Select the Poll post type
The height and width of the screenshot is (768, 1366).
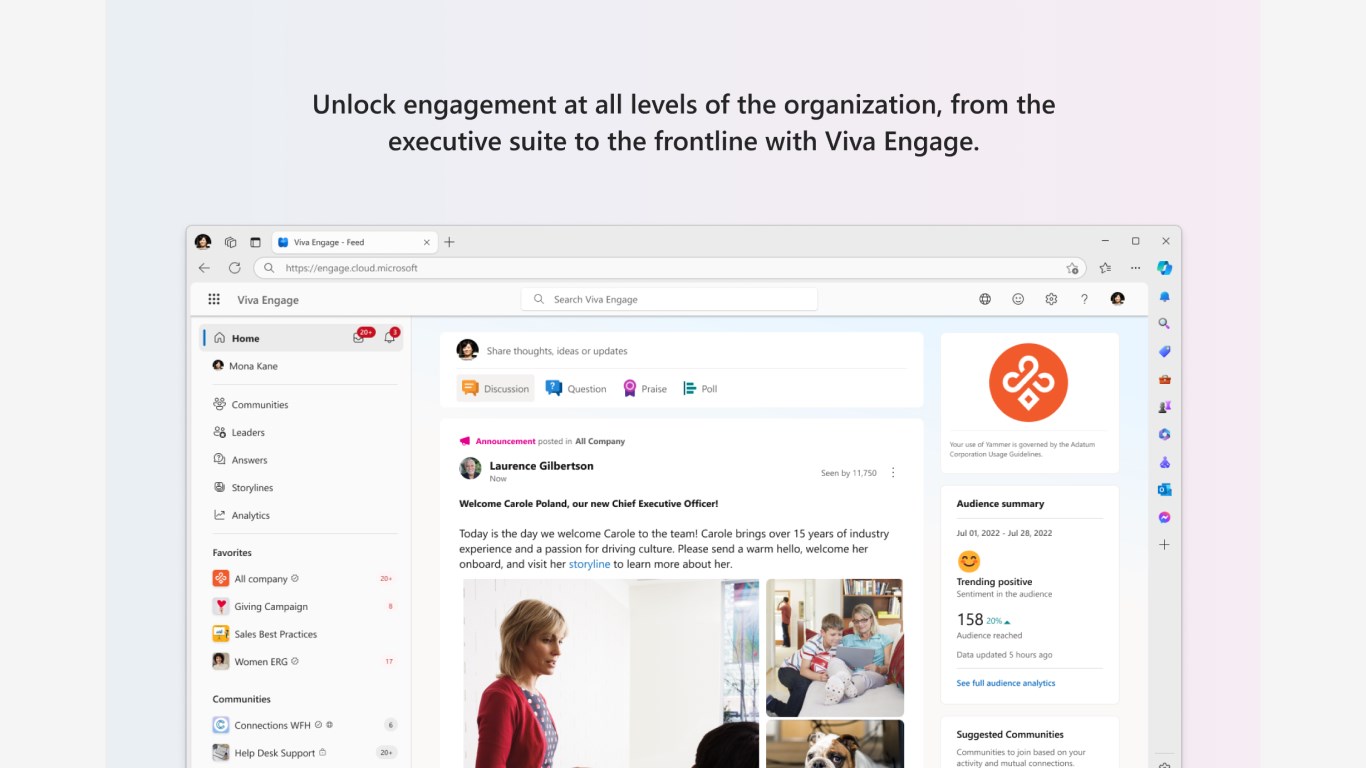pos(700,388)
